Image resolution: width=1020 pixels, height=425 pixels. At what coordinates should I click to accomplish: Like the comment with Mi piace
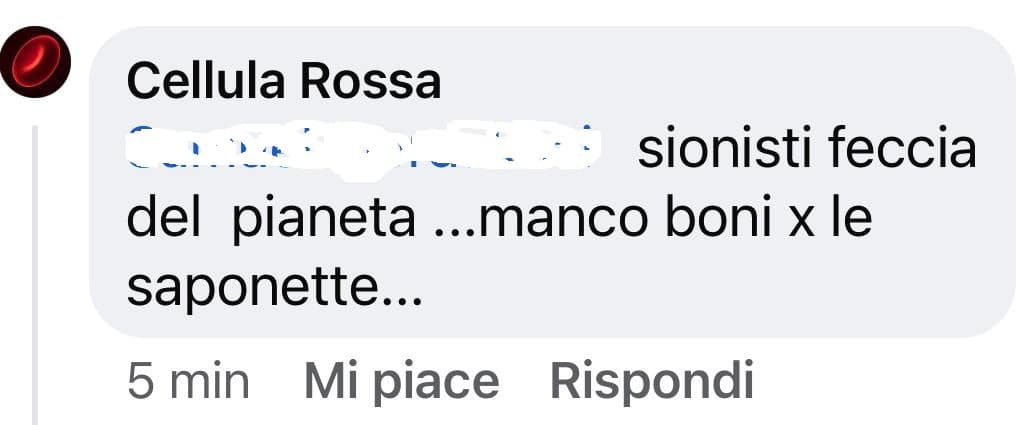click(401, 381)
